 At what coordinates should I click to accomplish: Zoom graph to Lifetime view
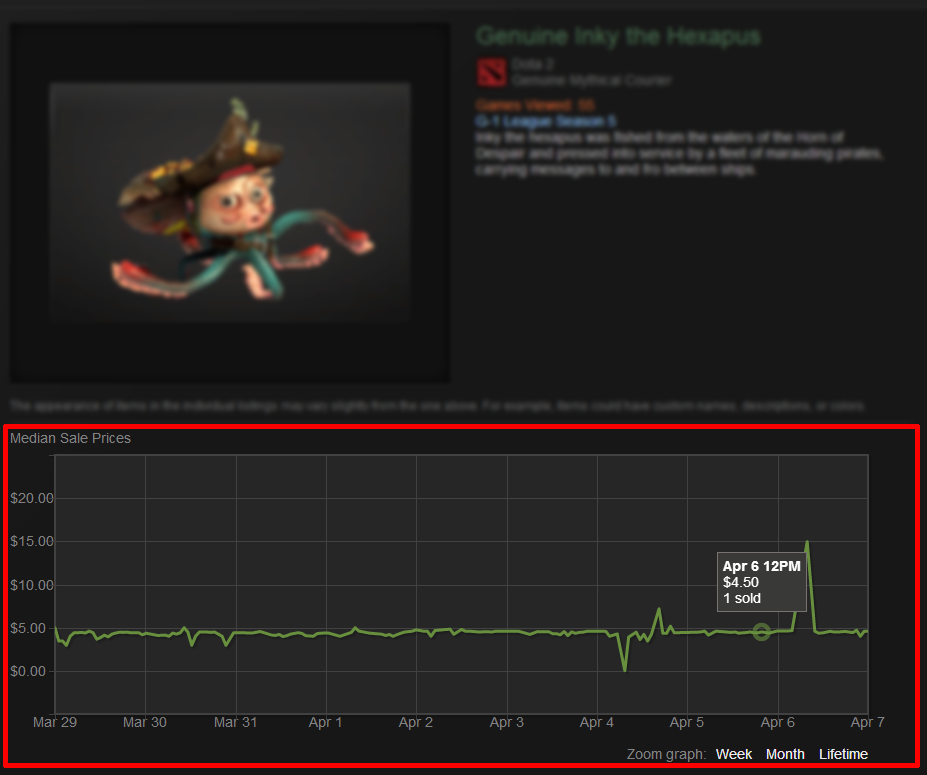point(843,754)
